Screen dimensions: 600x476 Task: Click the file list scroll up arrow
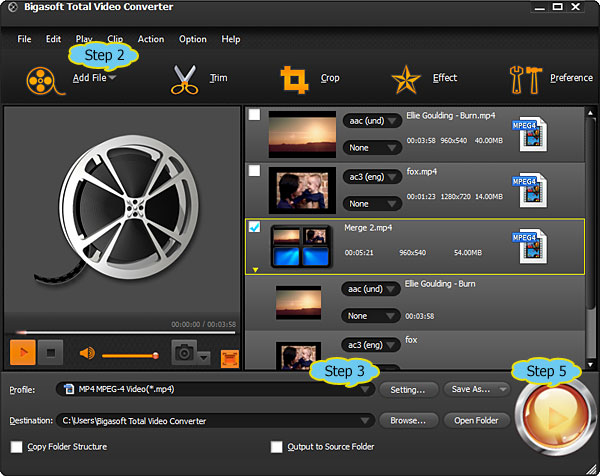point(590,112)
